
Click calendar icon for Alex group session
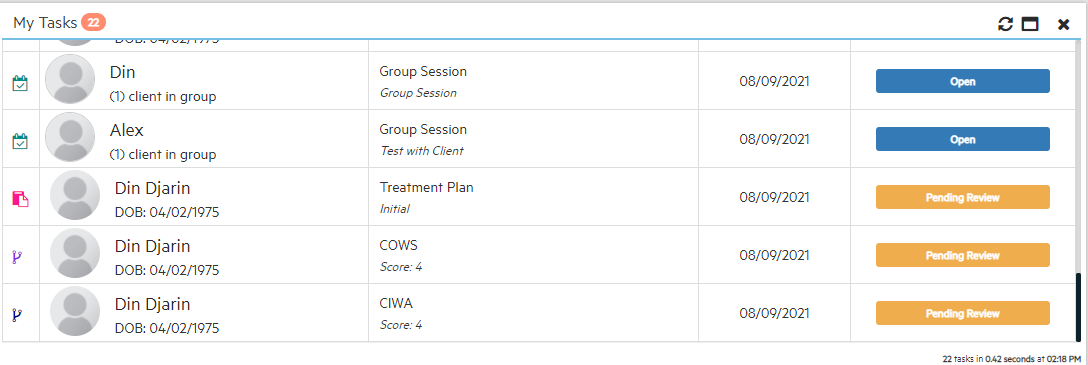point(20,142)
